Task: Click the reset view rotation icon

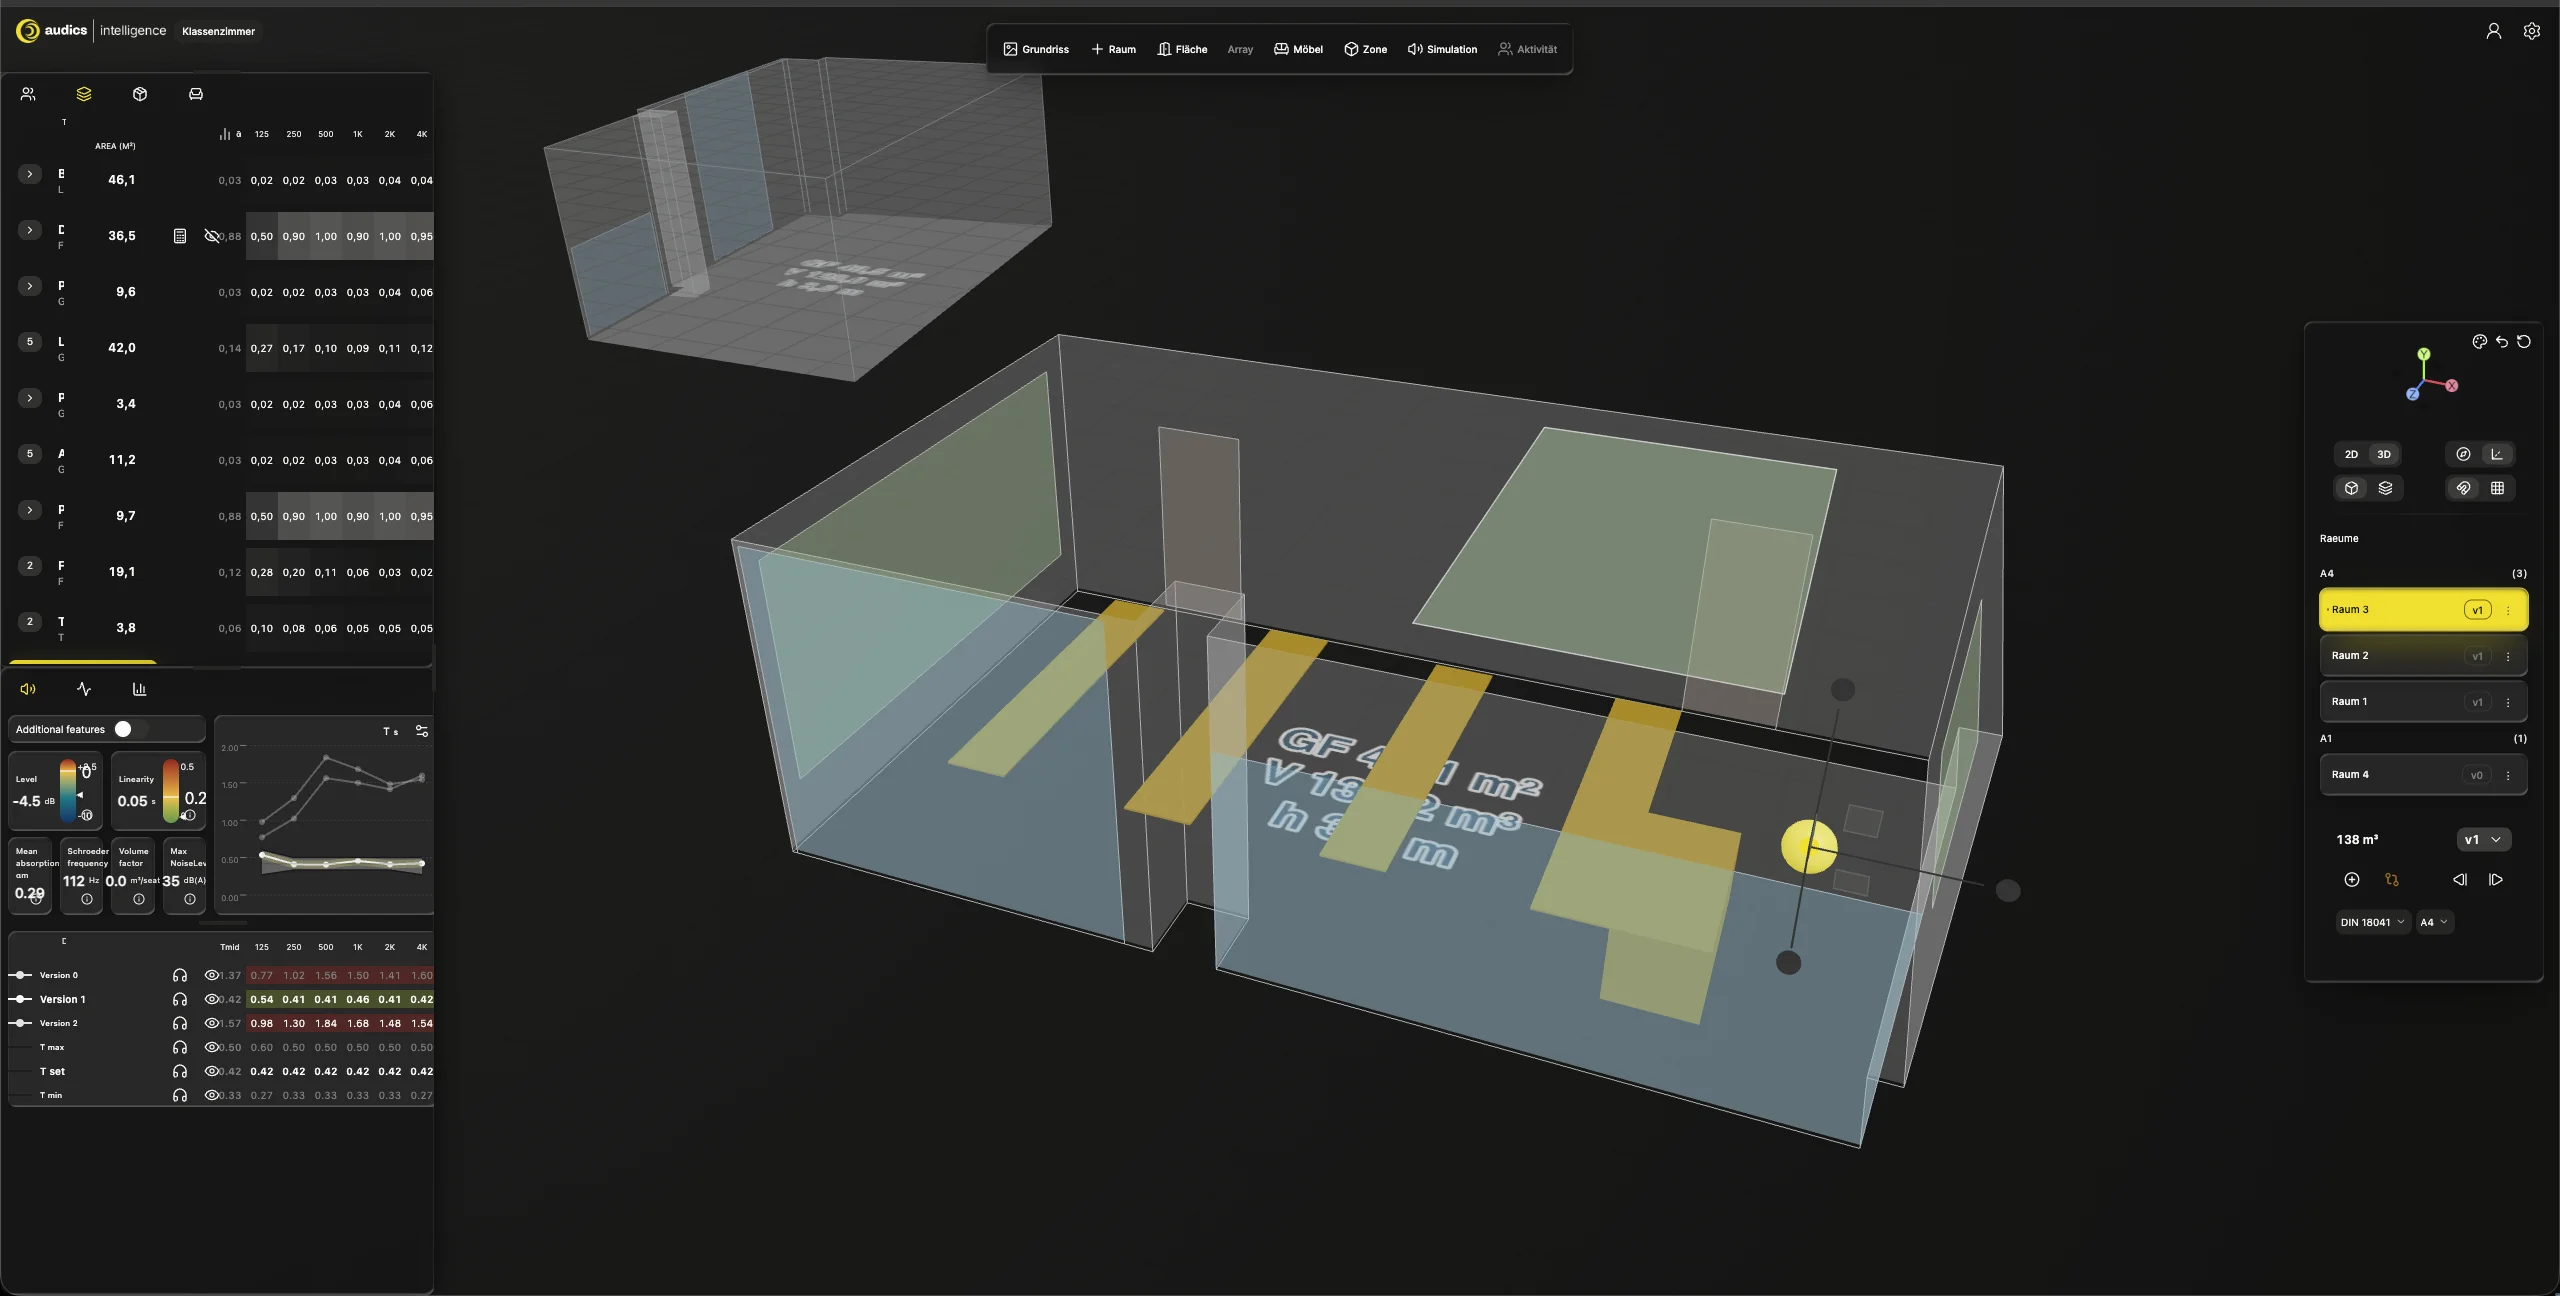Action: click(x=2524, y=342)
